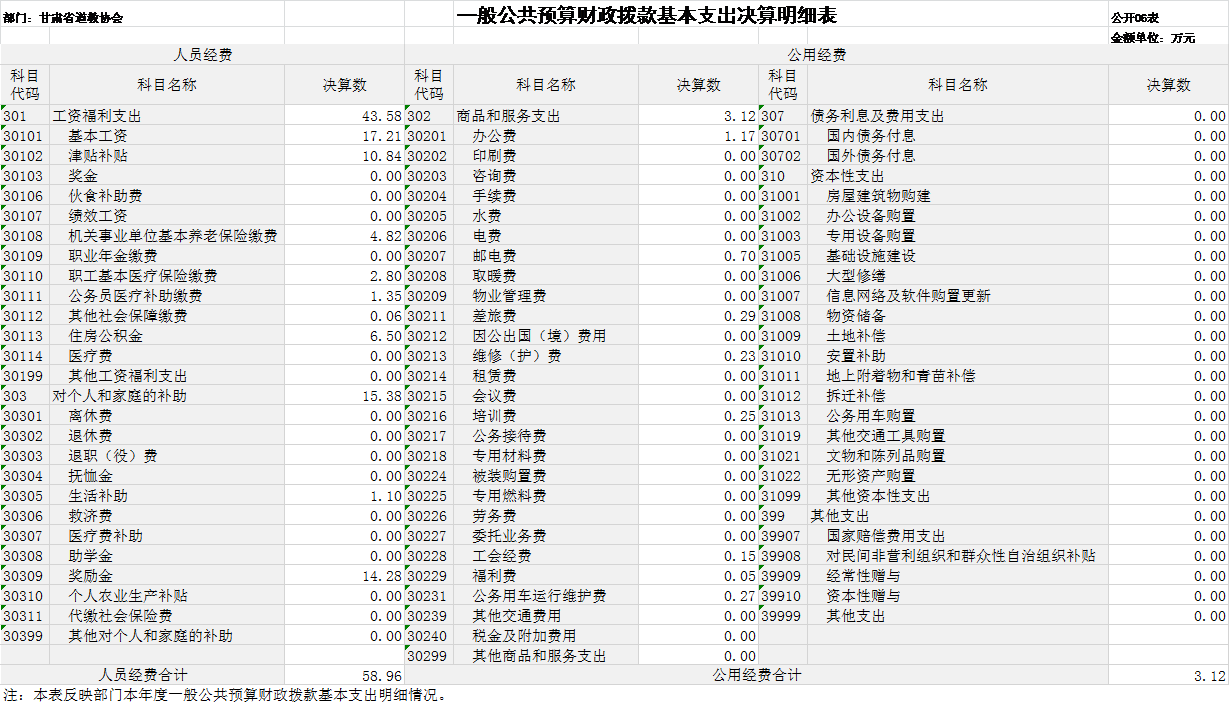Viewport: 1230px width, 706px height.
Task: Click the 培训费 cell
Action: 546,416
